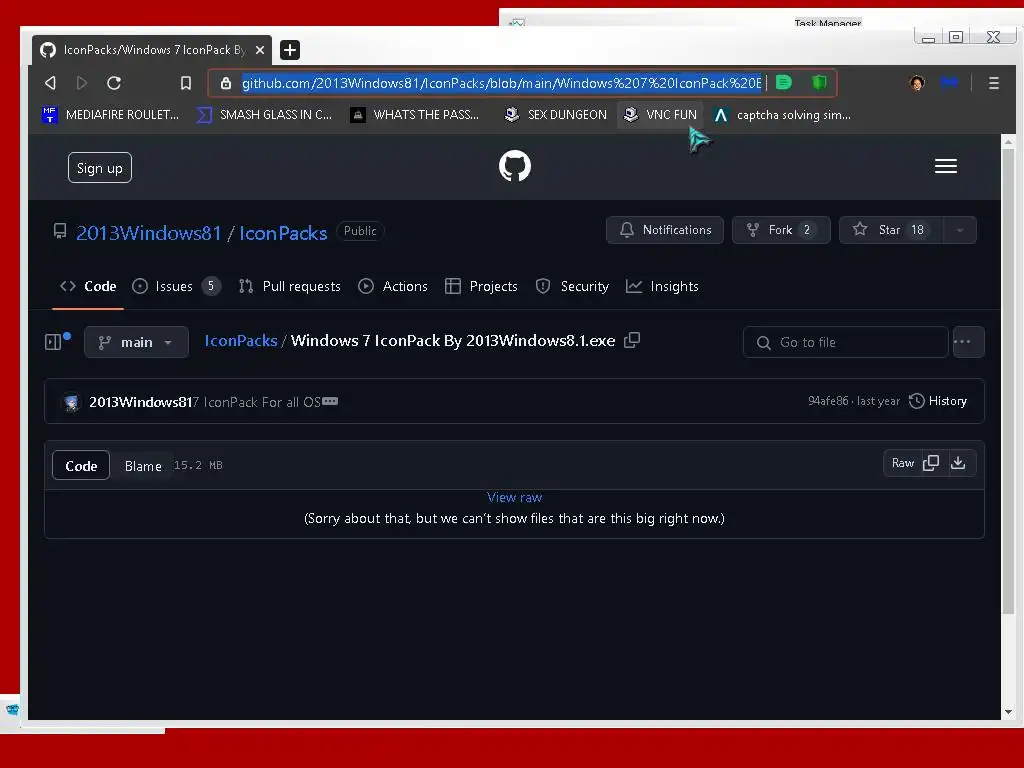The image size is (1024, 768).
Task: Switch to the Issues tab
Action: 176,286
